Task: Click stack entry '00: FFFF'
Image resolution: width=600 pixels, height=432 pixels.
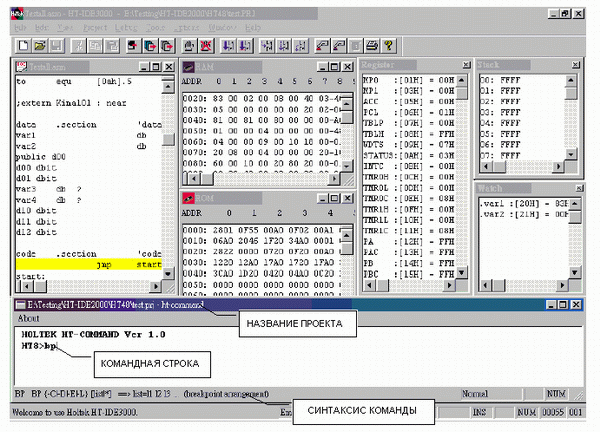Action: (500, 80)
